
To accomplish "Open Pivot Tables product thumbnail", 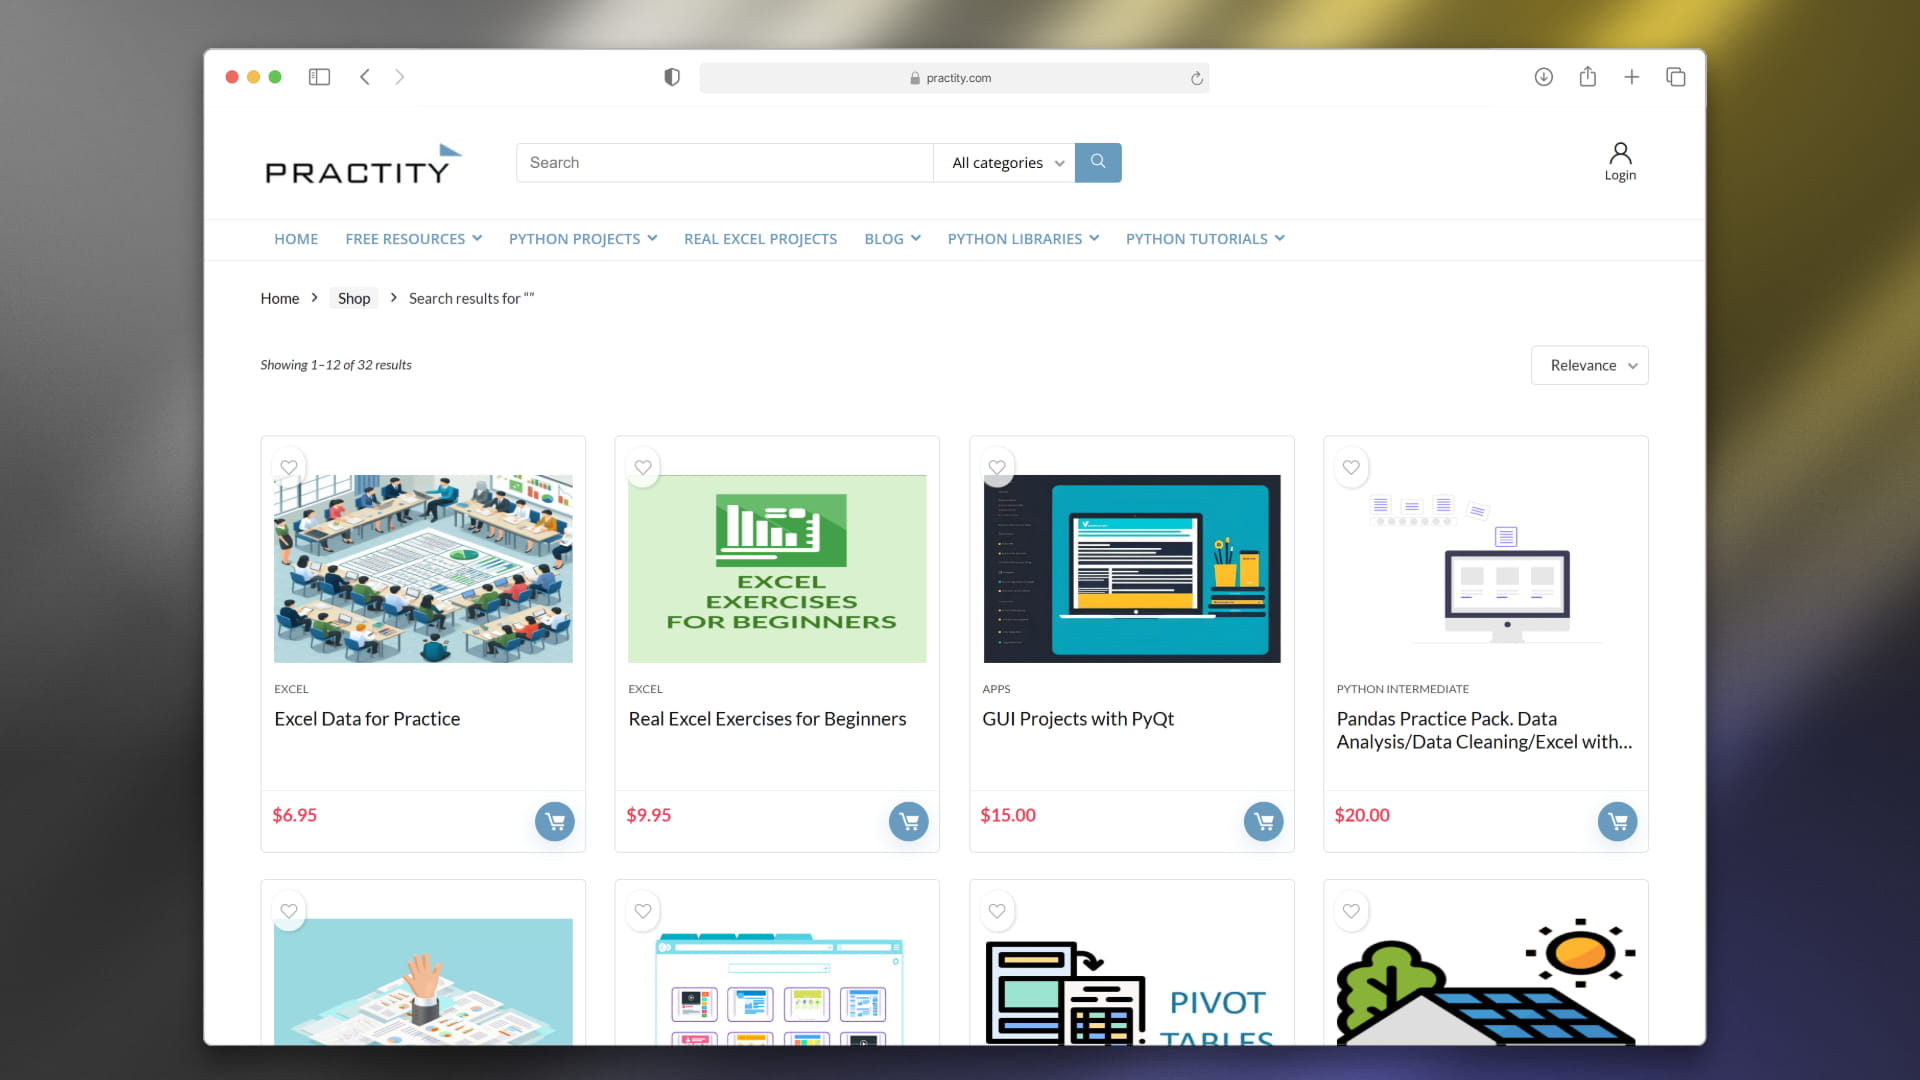I will (x=1132, y=983).
